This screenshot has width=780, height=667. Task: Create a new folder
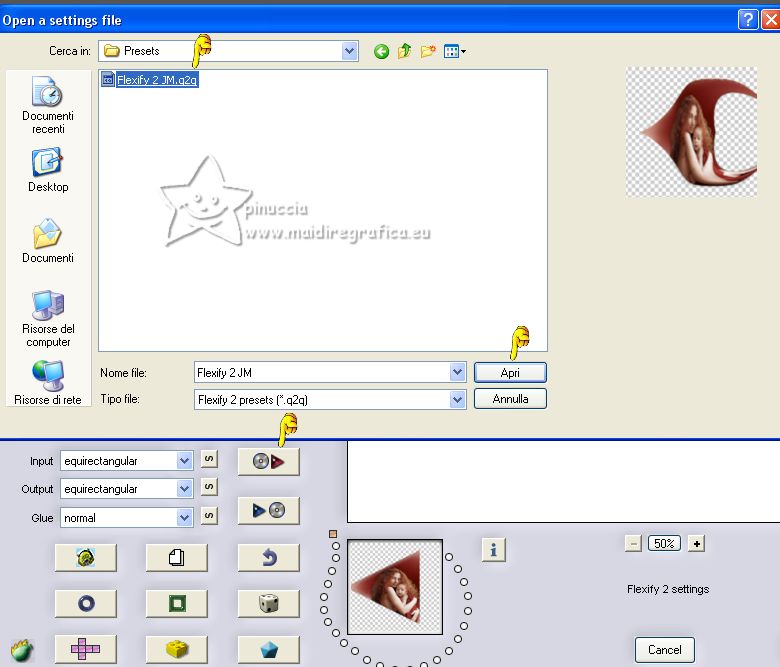click(428, 51)
